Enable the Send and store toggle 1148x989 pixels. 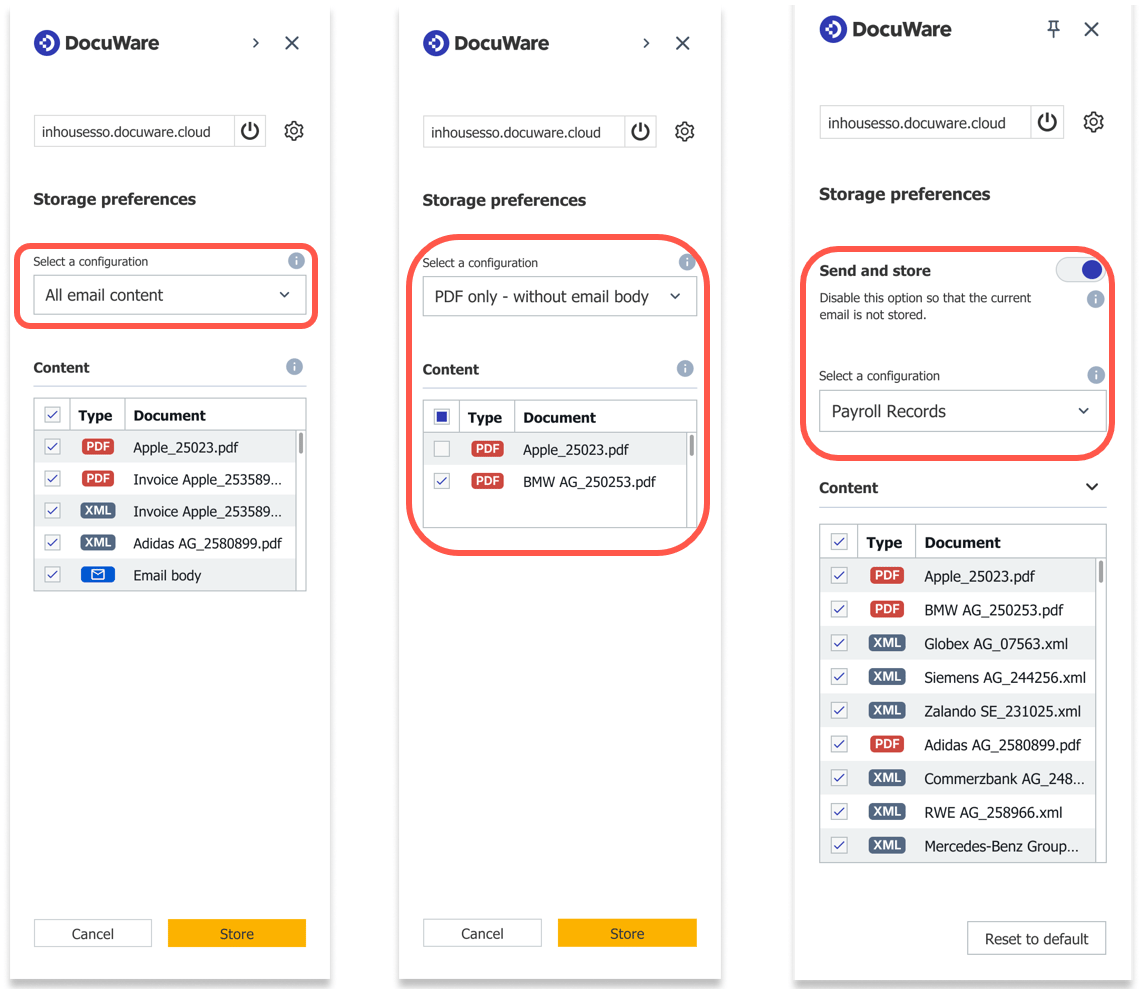pos(1080,269)
